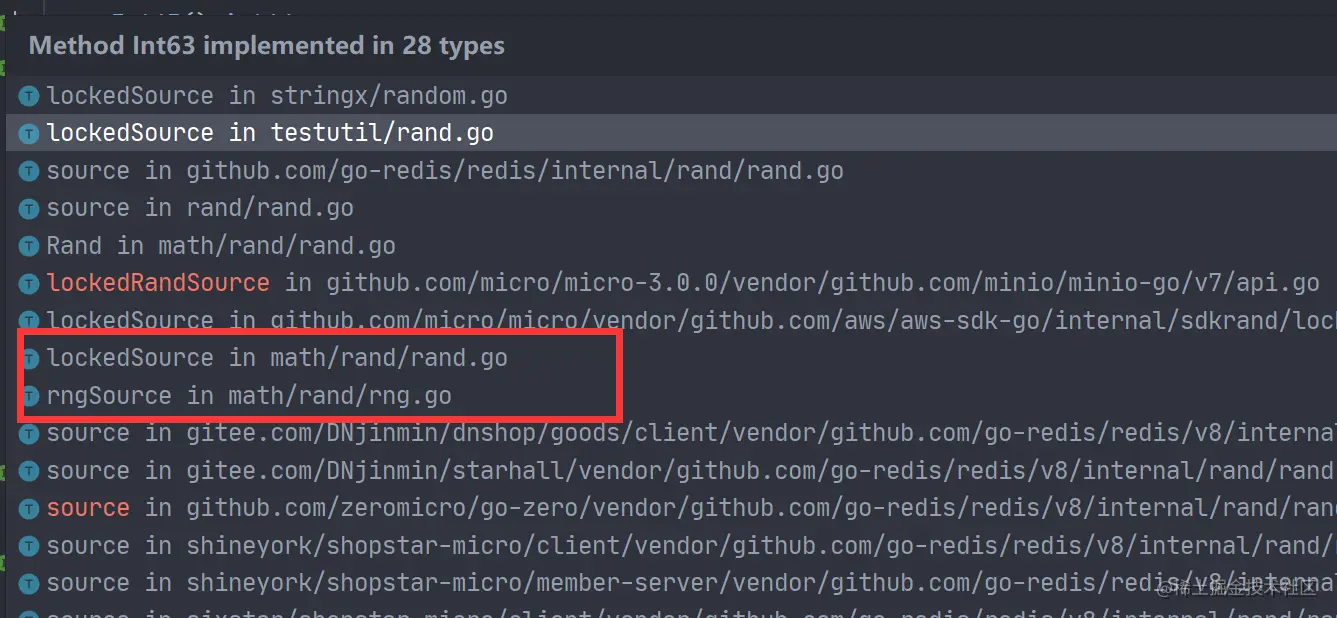Click the type icon next to the go-zero source entry

pos(28,507)
